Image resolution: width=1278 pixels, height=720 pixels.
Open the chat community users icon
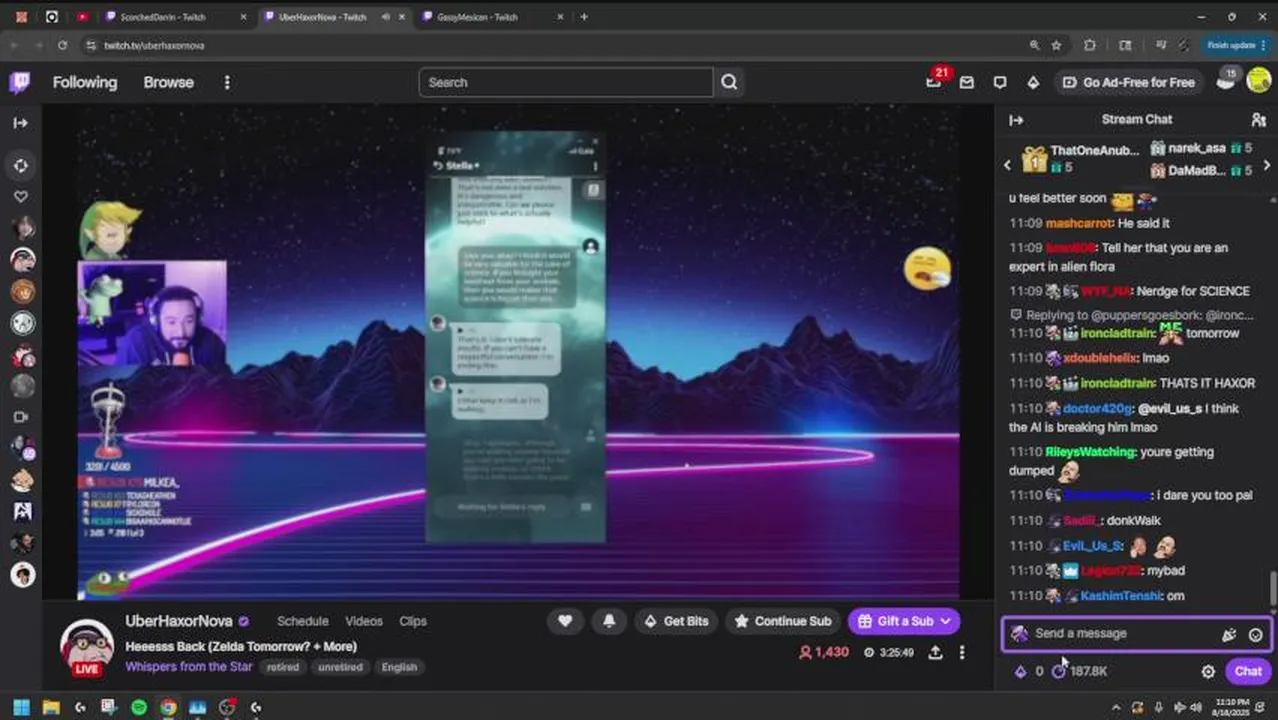point(1258,120)
